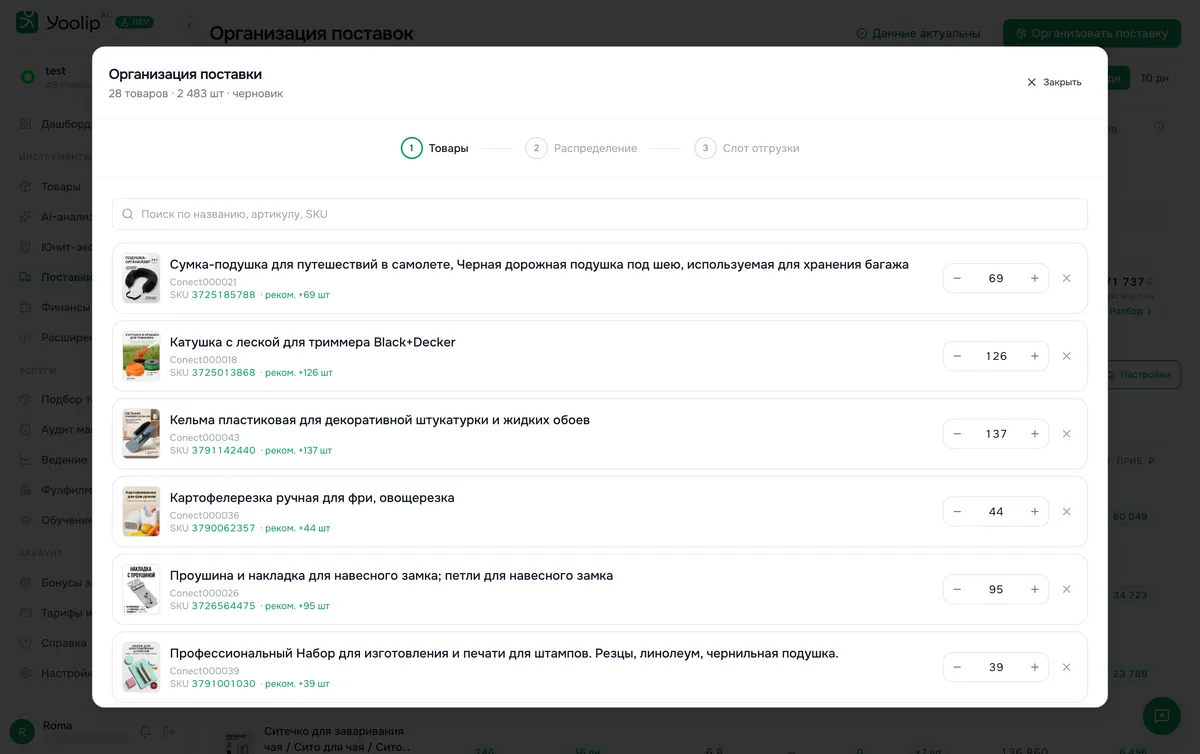Increase quantity of Катушка с леской
1200x754 pixels.
click(1034, 356)
